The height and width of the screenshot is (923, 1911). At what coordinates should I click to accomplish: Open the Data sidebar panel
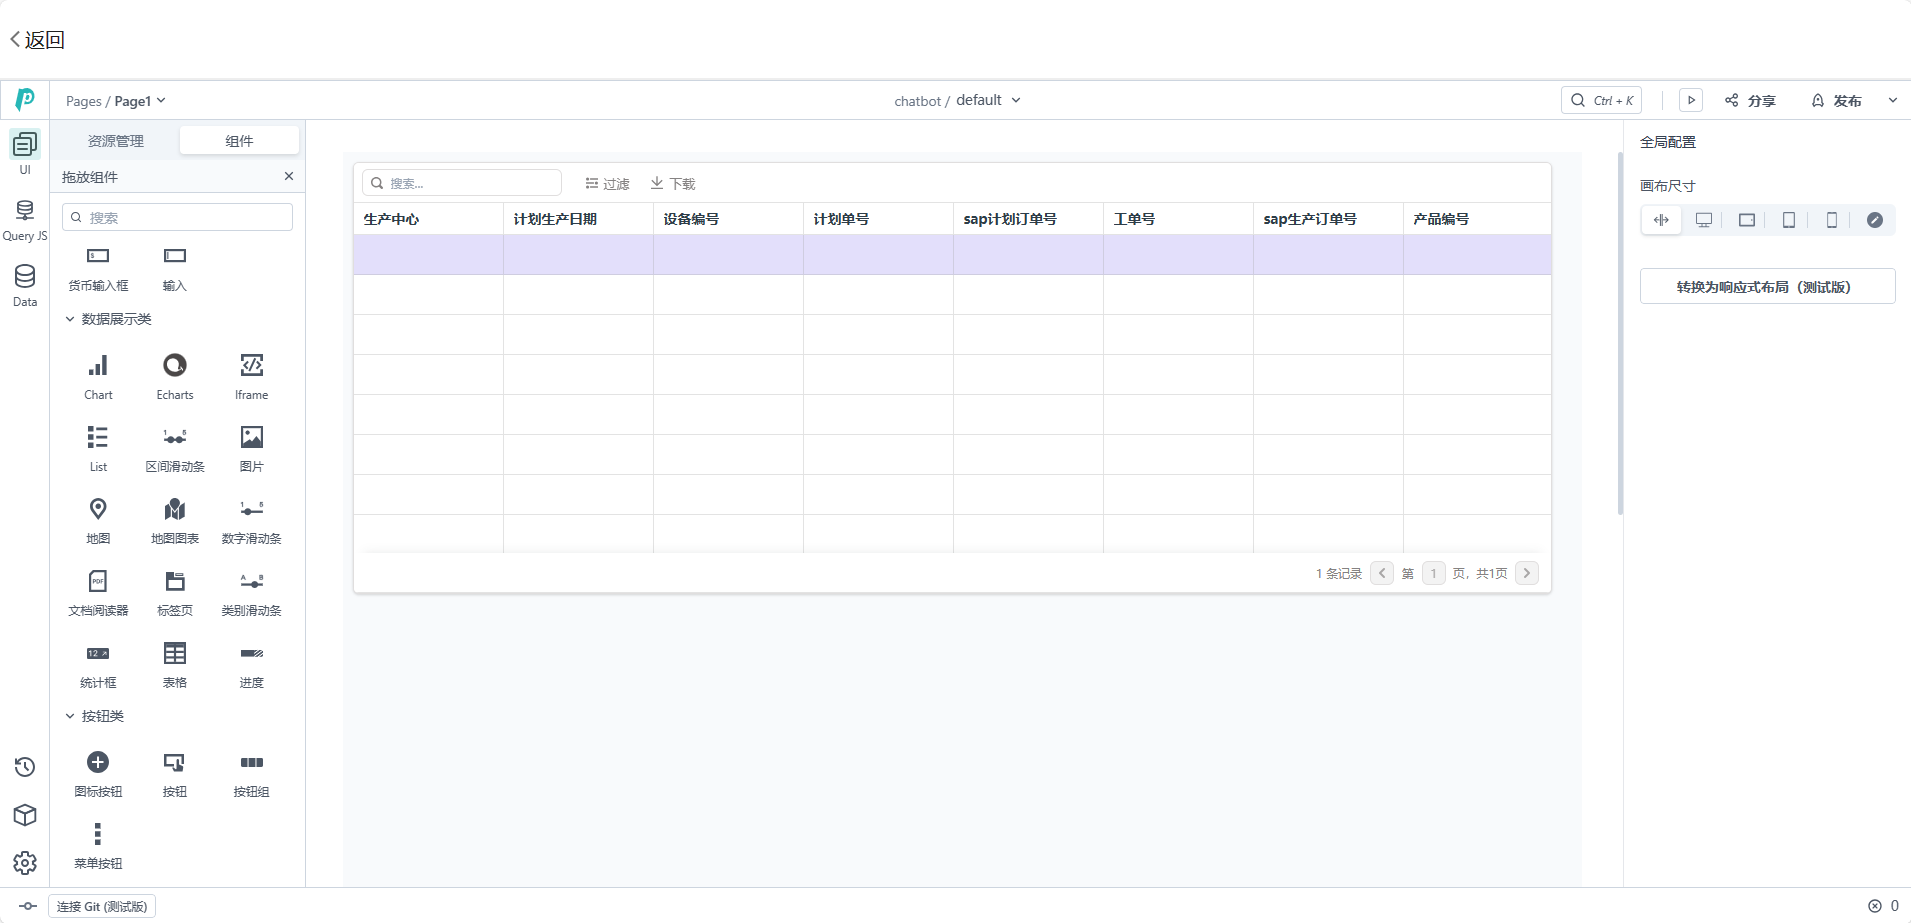(x=25, y=284)
